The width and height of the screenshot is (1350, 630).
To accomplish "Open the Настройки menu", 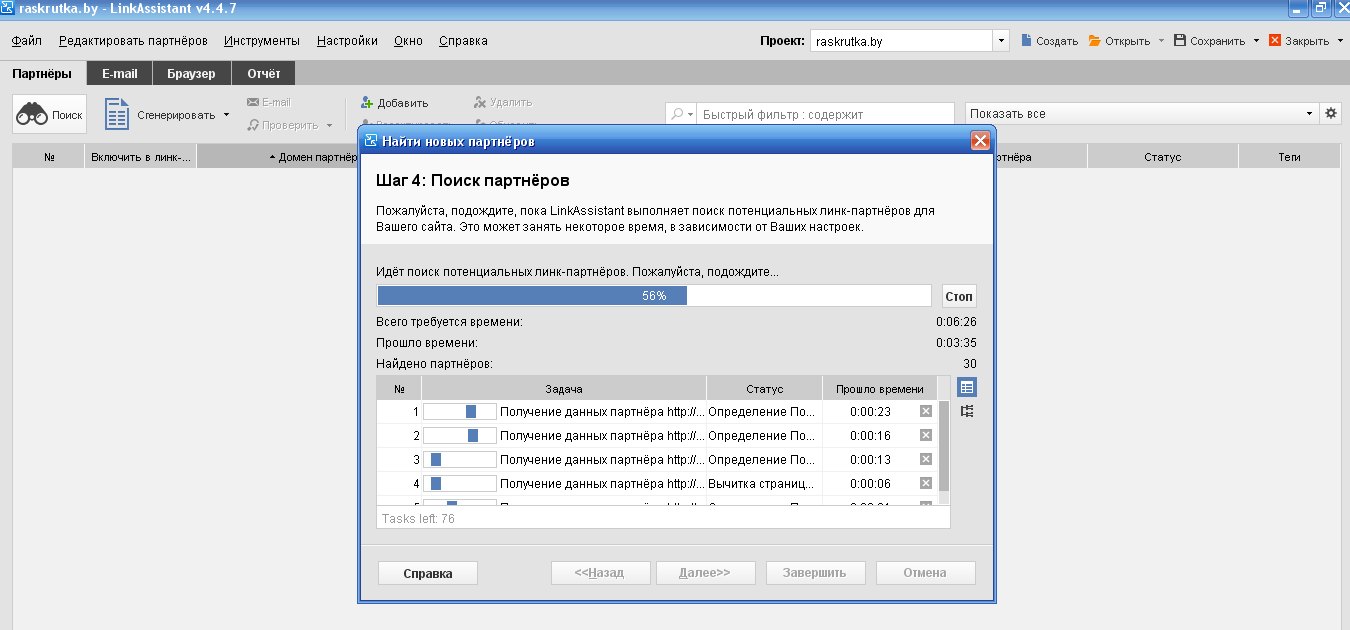I will coord(347,41).
